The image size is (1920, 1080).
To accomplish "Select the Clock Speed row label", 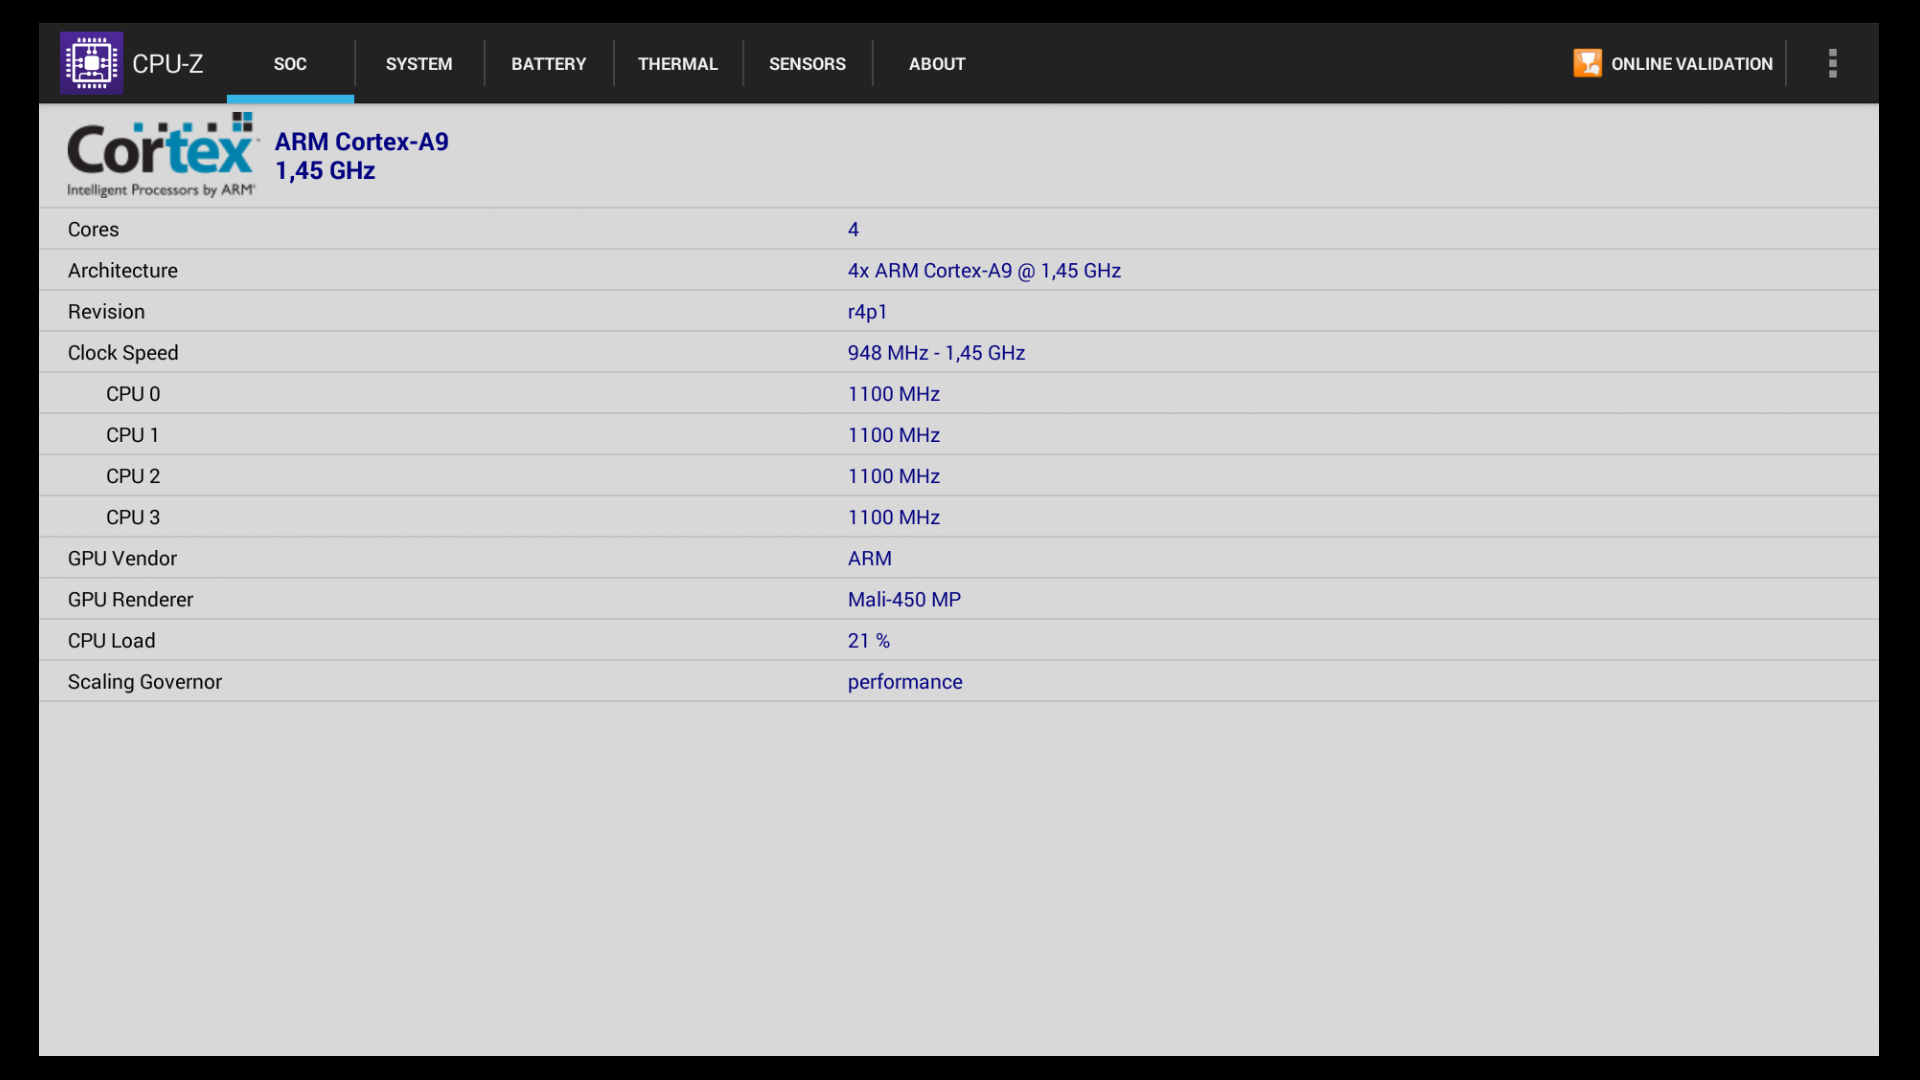I will click(123, 353).
